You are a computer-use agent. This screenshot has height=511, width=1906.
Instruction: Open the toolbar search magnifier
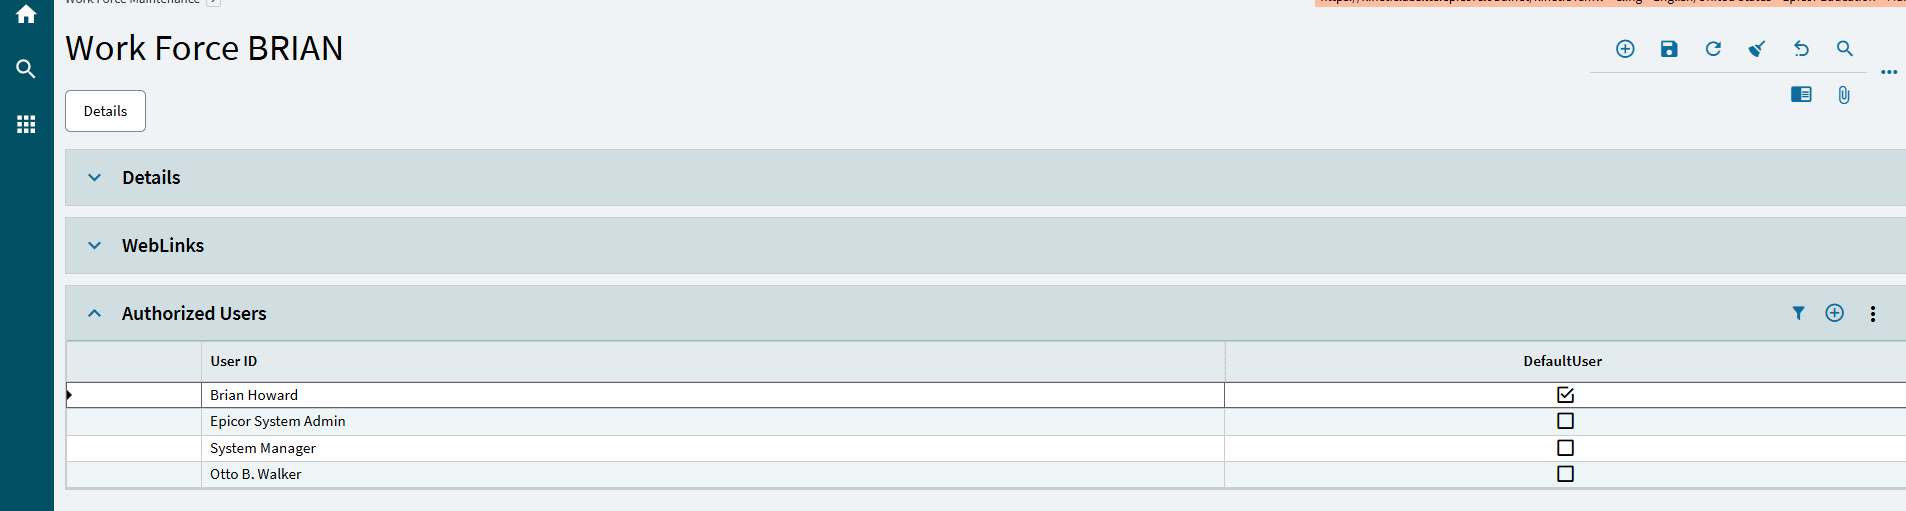[x=1845, y=49]
